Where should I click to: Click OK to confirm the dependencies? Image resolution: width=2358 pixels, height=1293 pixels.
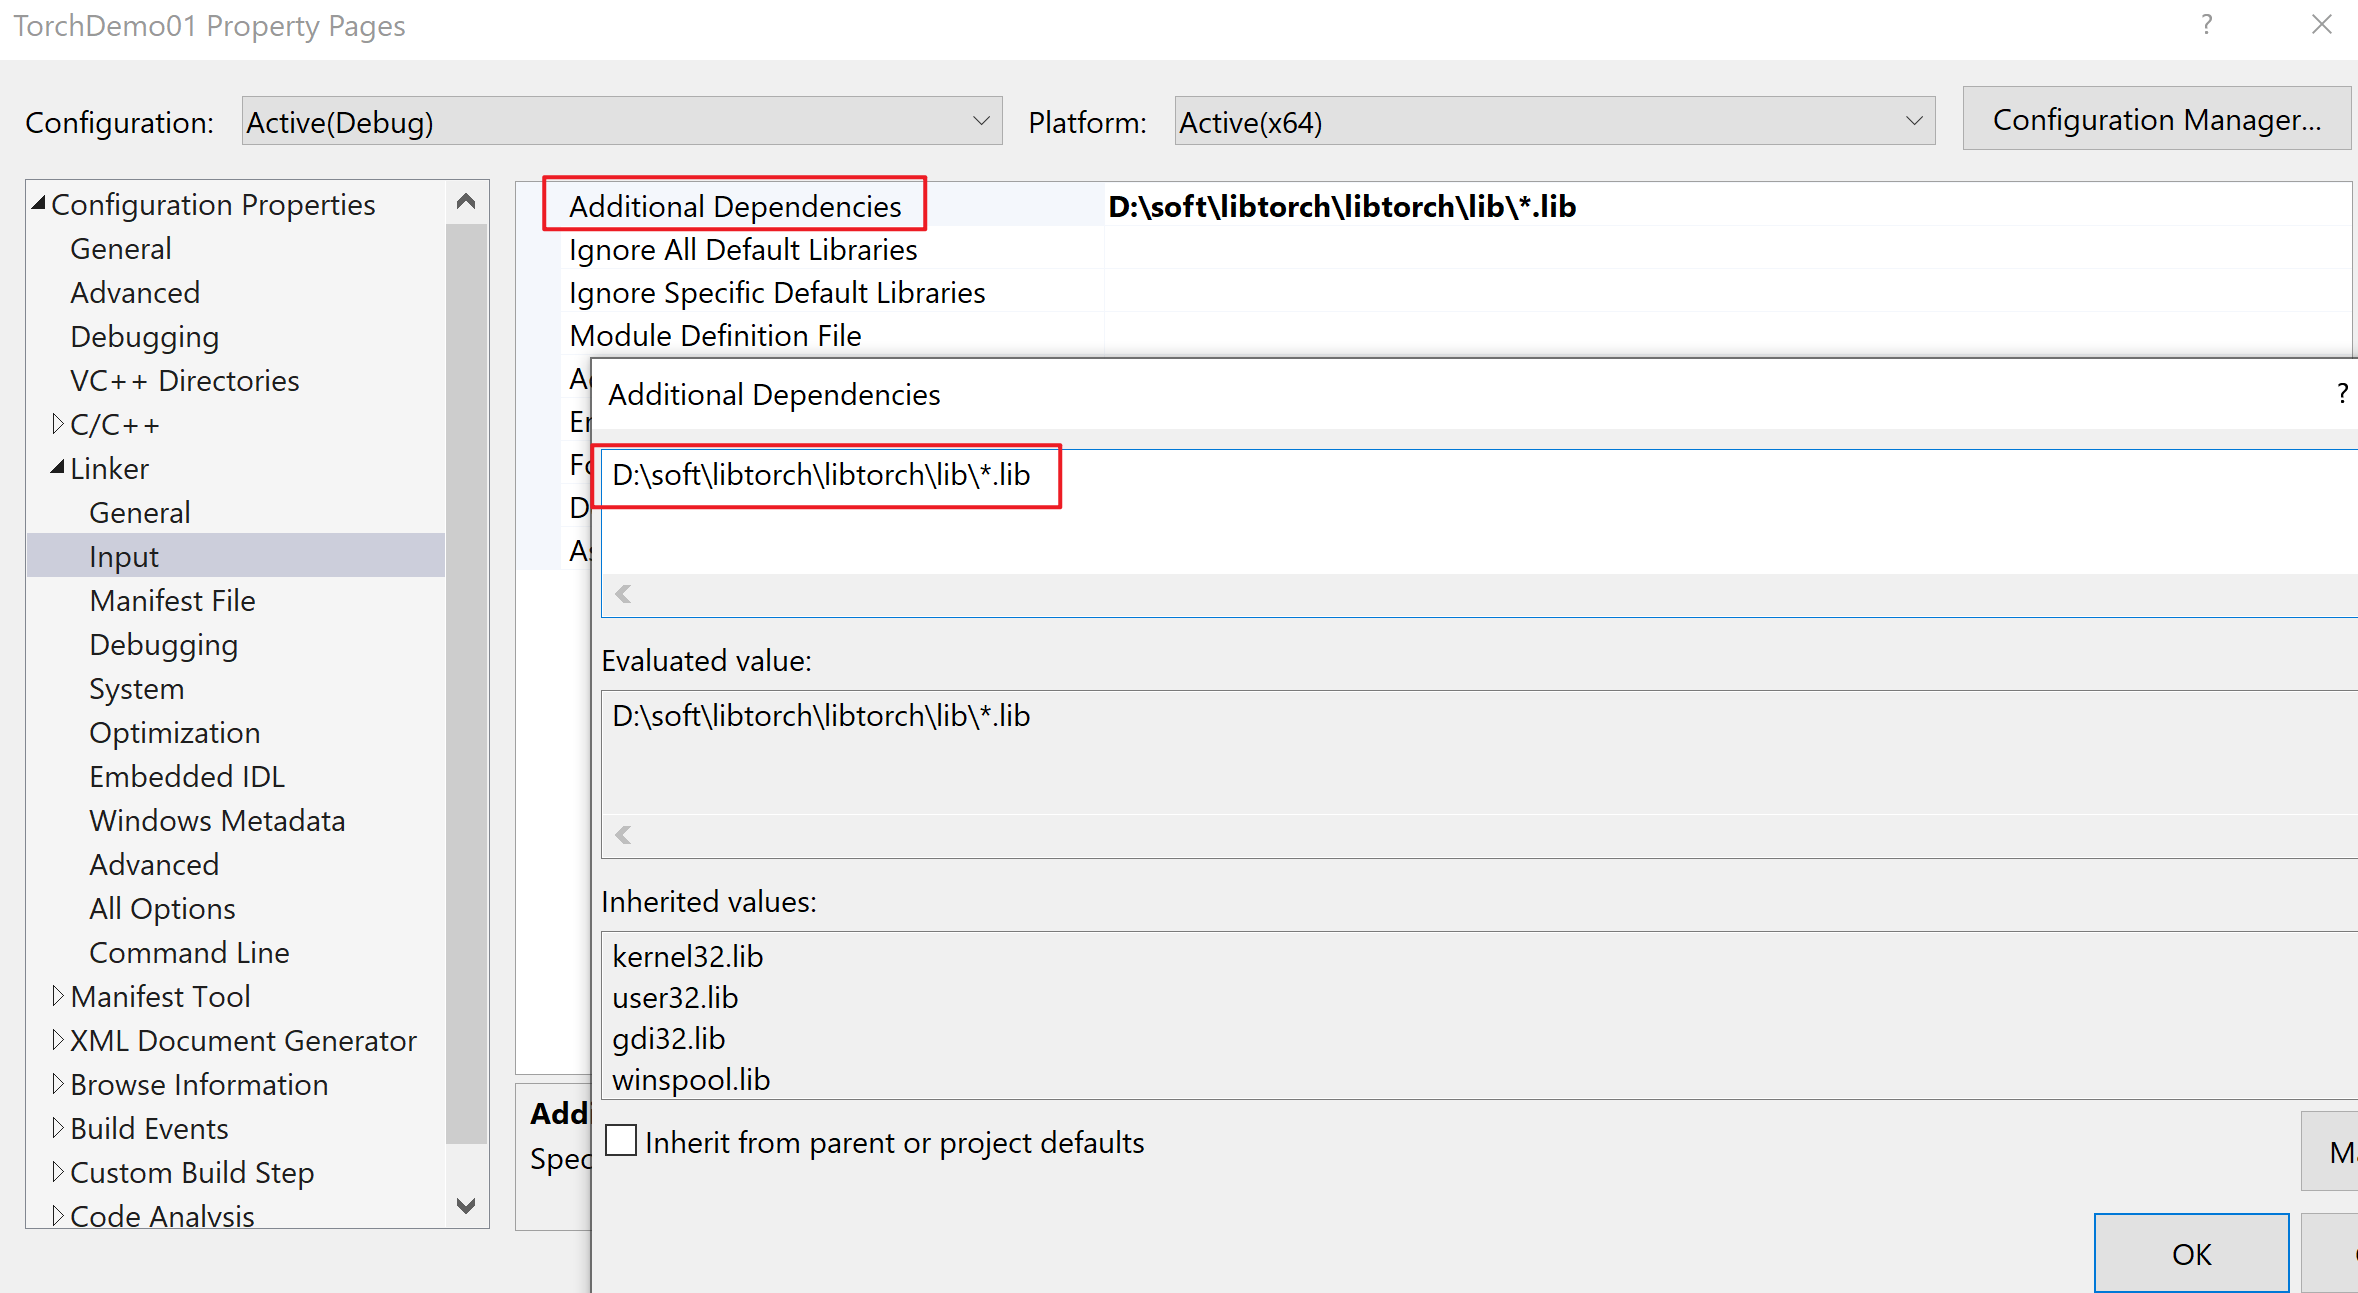point(2190,1253)
